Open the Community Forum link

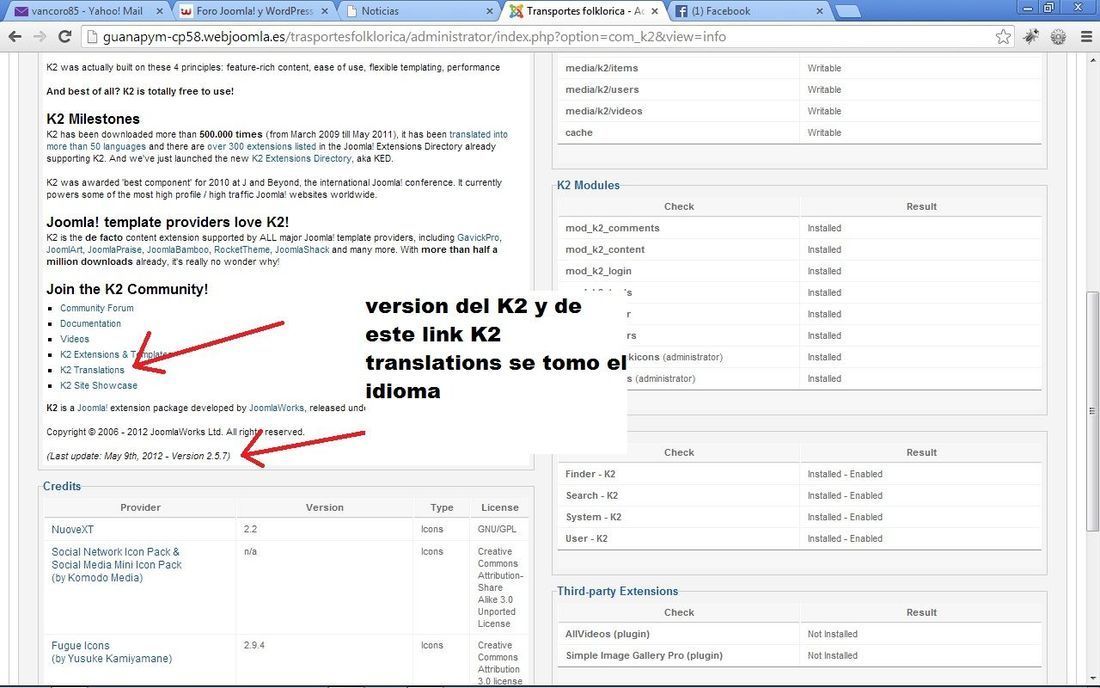(x=97, y=308)
